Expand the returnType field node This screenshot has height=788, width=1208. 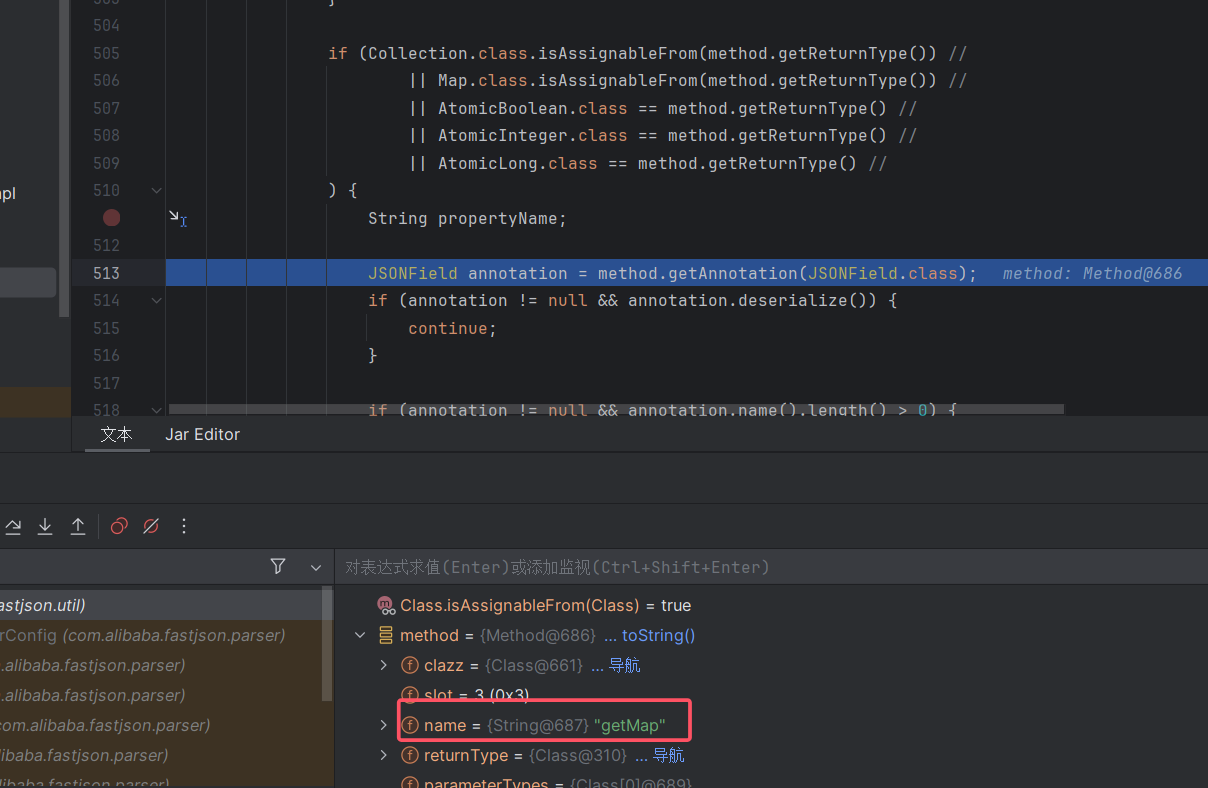tap(383, 755)
